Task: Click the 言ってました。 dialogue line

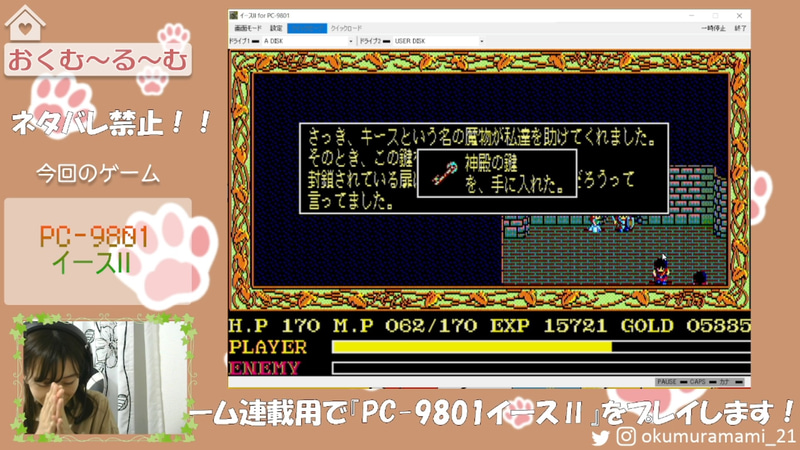Action: click(x=351, y=201)
